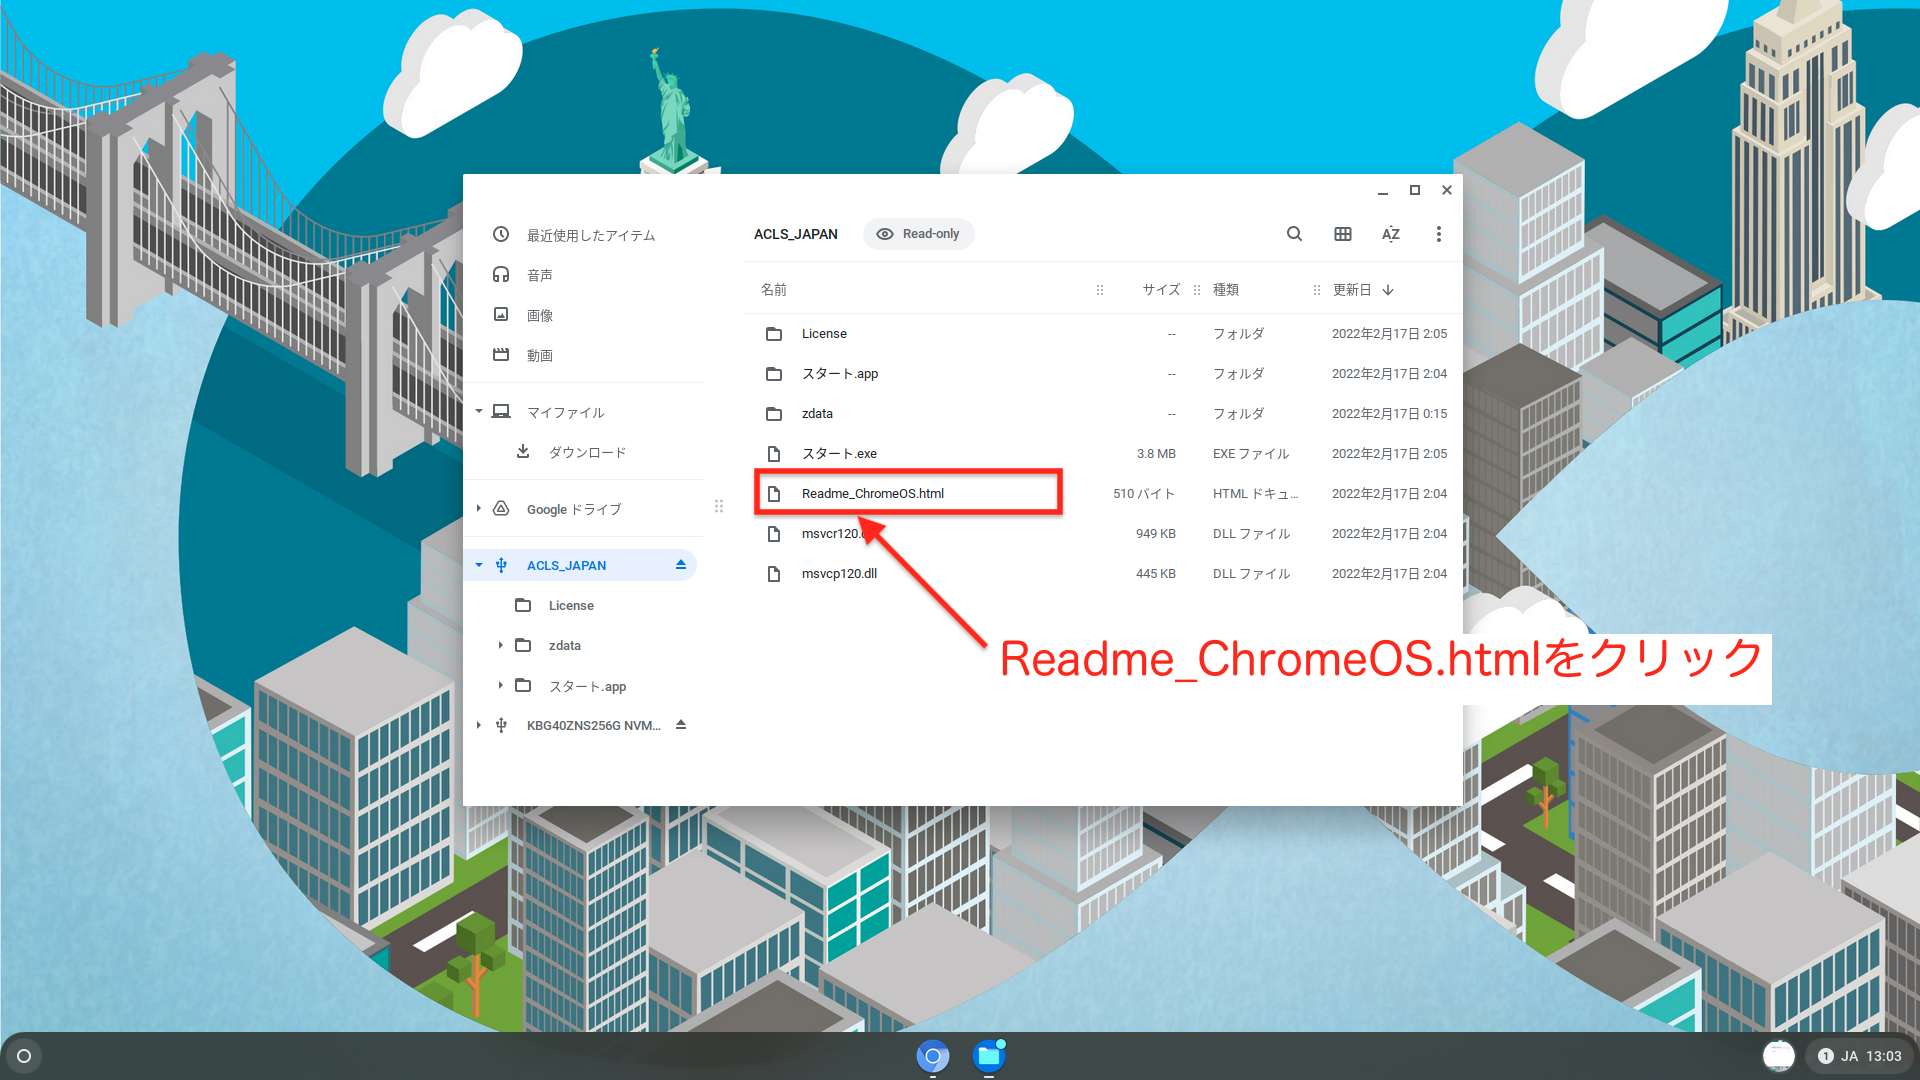The height and width of the screenshot is (1080, 1920).
Task: Sort by Date modified (更新日) column
Action: pos(1352,290)
